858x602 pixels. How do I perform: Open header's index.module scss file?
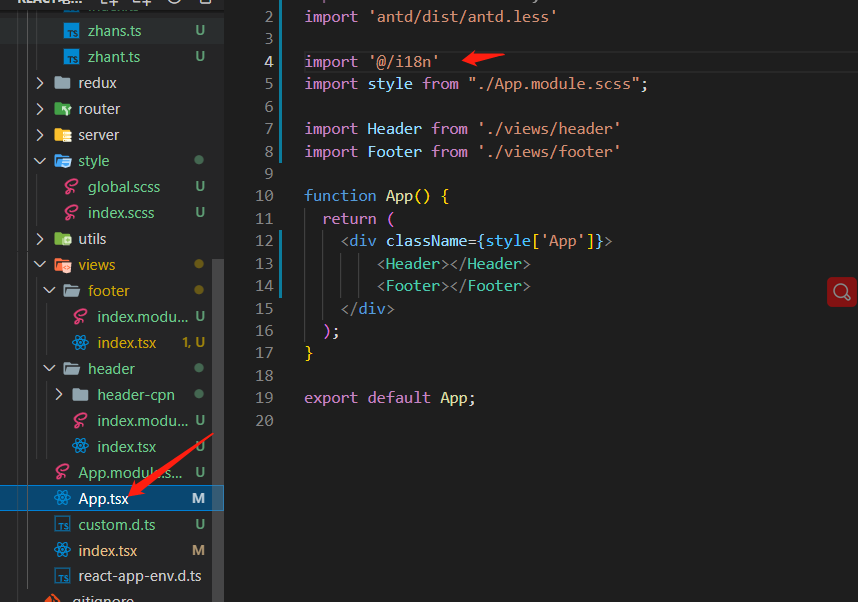coord(143,421)
